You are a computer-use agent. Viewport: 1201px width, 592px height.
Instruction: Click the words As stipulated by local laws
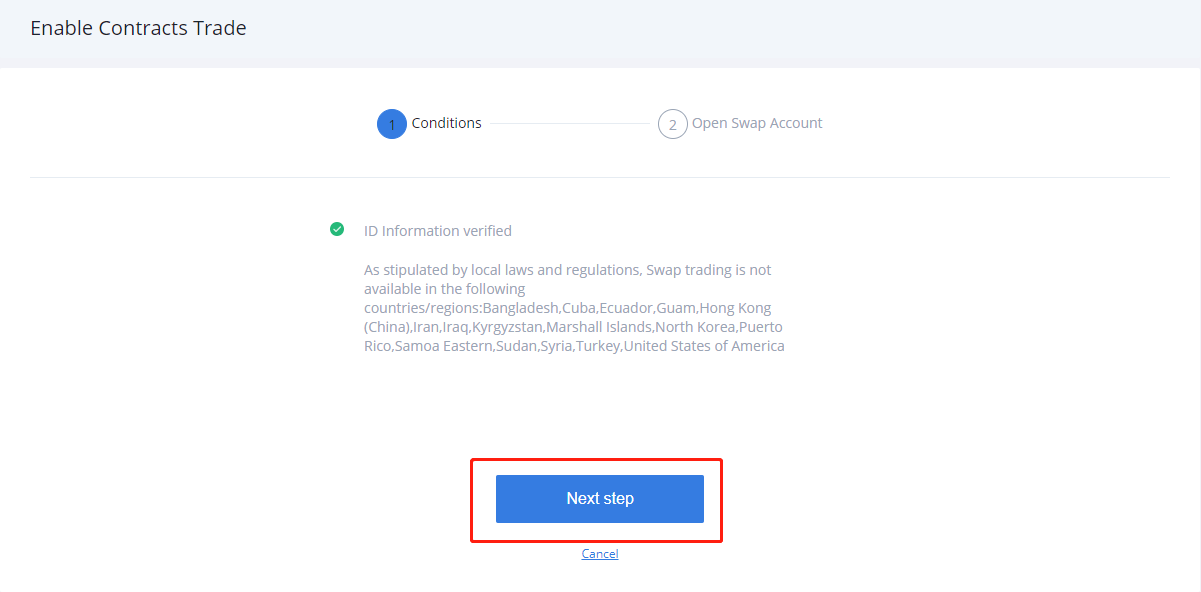click(x=451, y=270)
